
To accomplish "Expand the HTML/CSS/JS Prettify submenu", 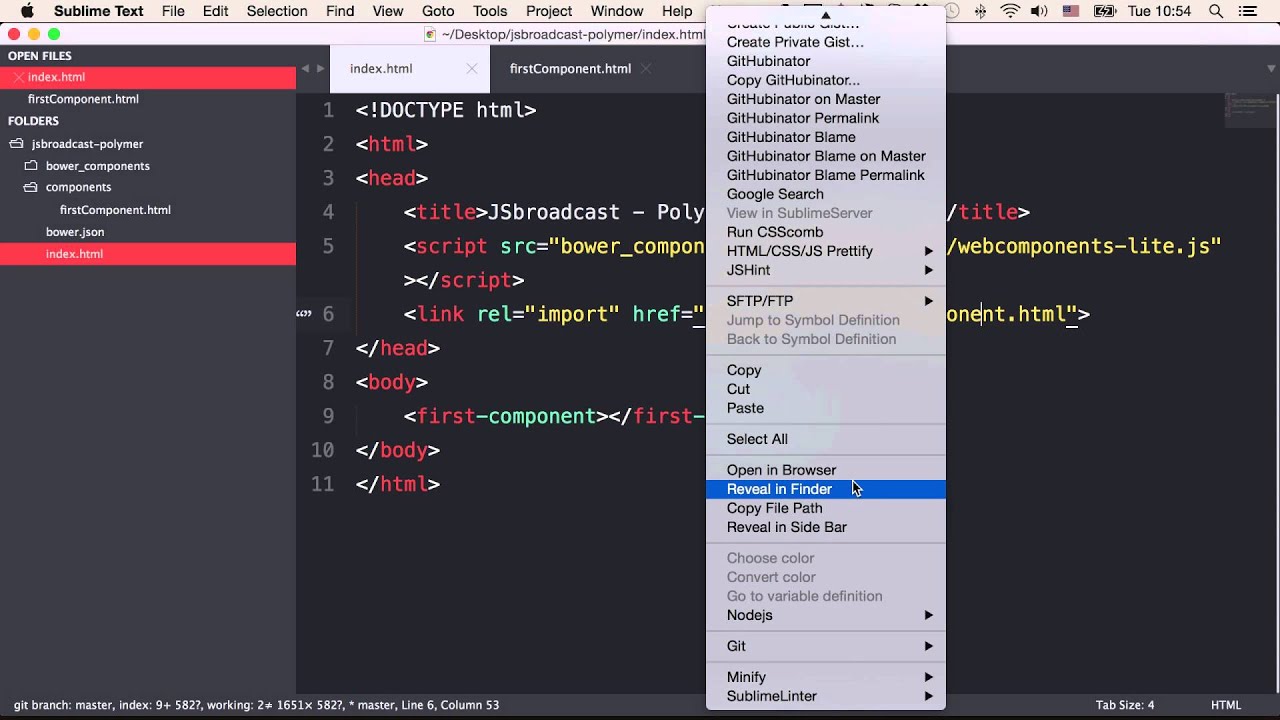I will [x=929, y=251].
